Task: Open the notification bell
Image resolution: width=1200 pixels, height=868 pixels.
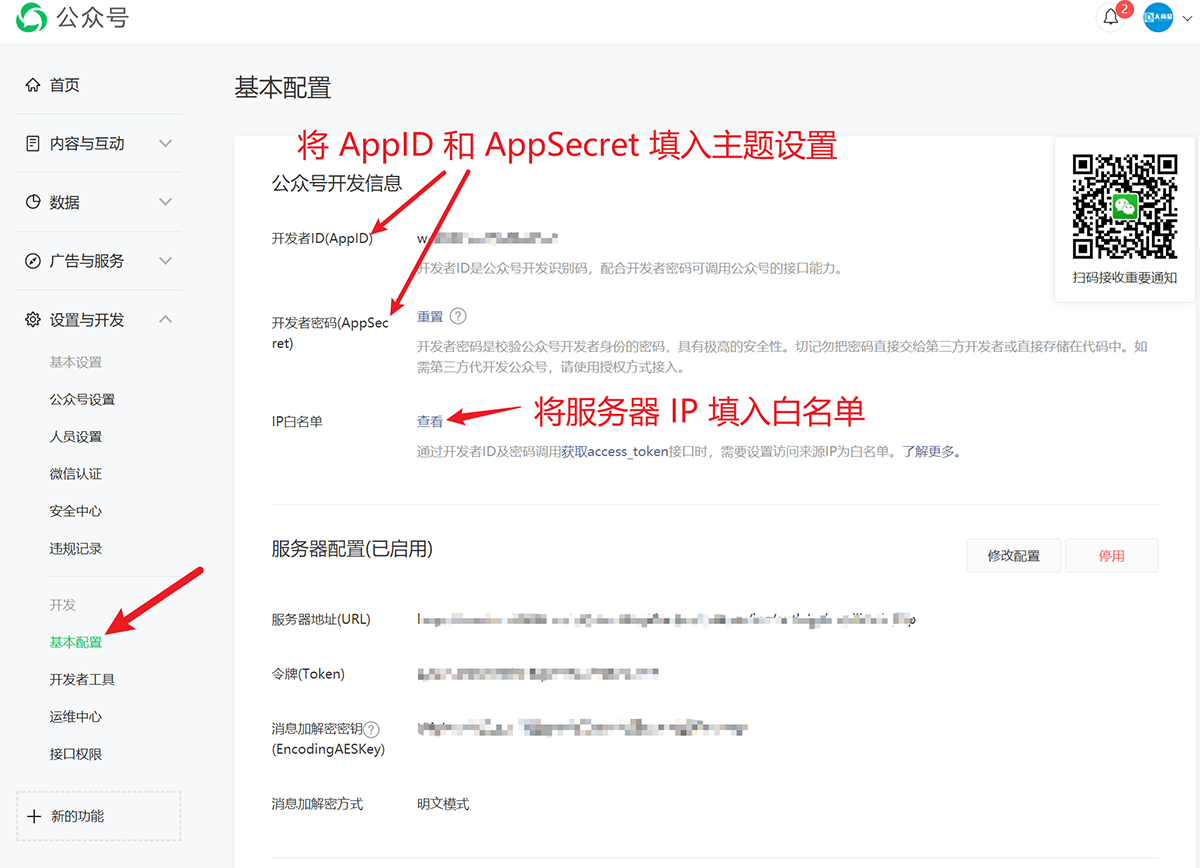Action: (x=1111, y=17)
